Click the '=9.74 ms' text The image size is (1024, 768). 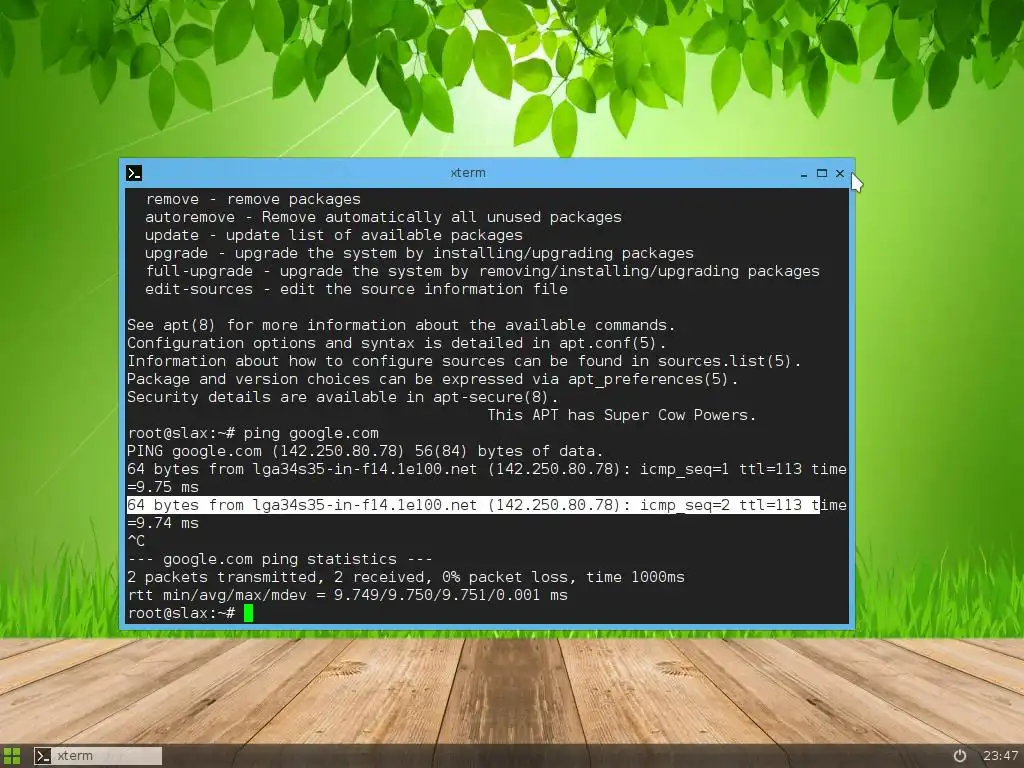coord(163,523)
